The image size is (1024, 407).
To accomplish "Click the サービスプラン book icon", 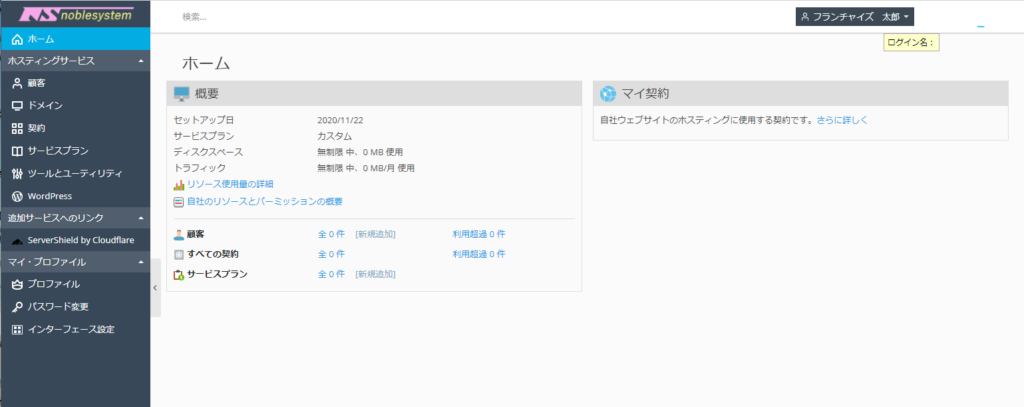I will [x=16, y=151].
